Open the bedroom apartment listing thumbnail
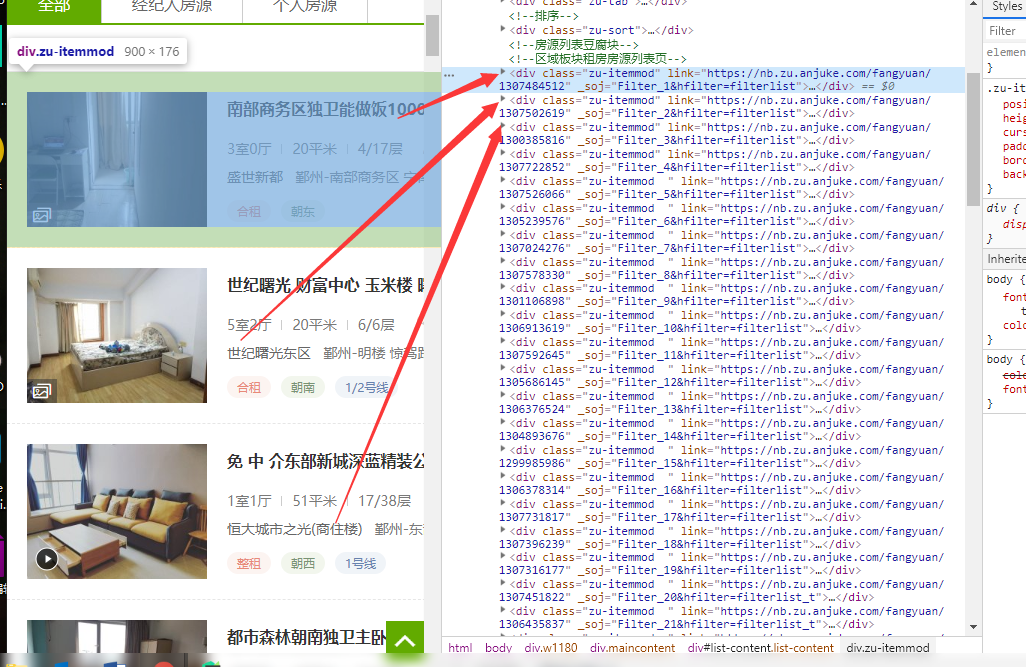Screen dimensions: 1026x667 (117, 335)
